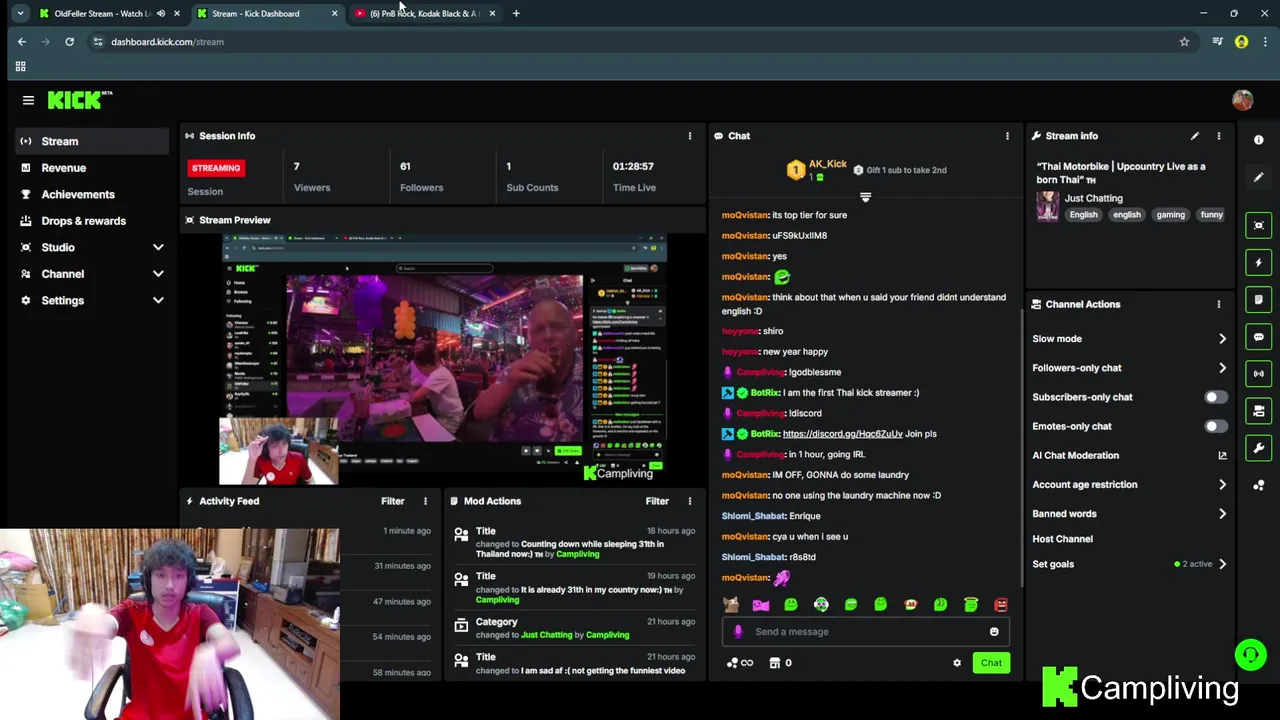The image size is (1280, 720).
Task: Open the discord.gg invite link in chat
Action: point(842,434)
